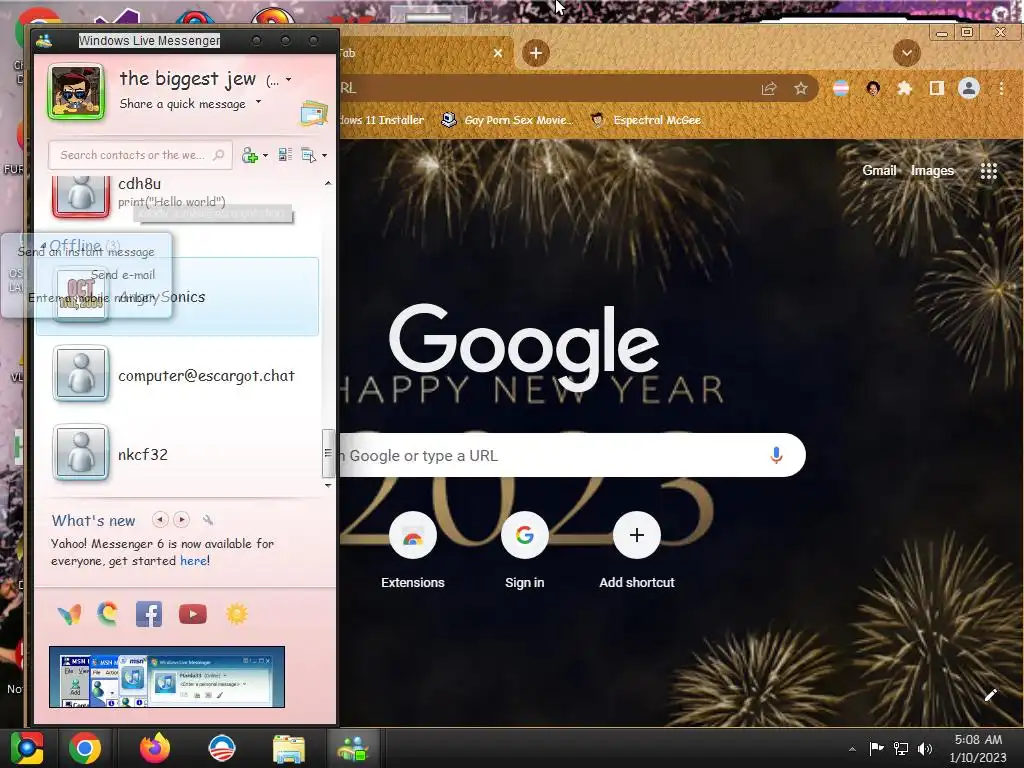This screenshot has width=1024, height=768.
Task: Click Add shortcut tile
Action: (x=637, y=552)
